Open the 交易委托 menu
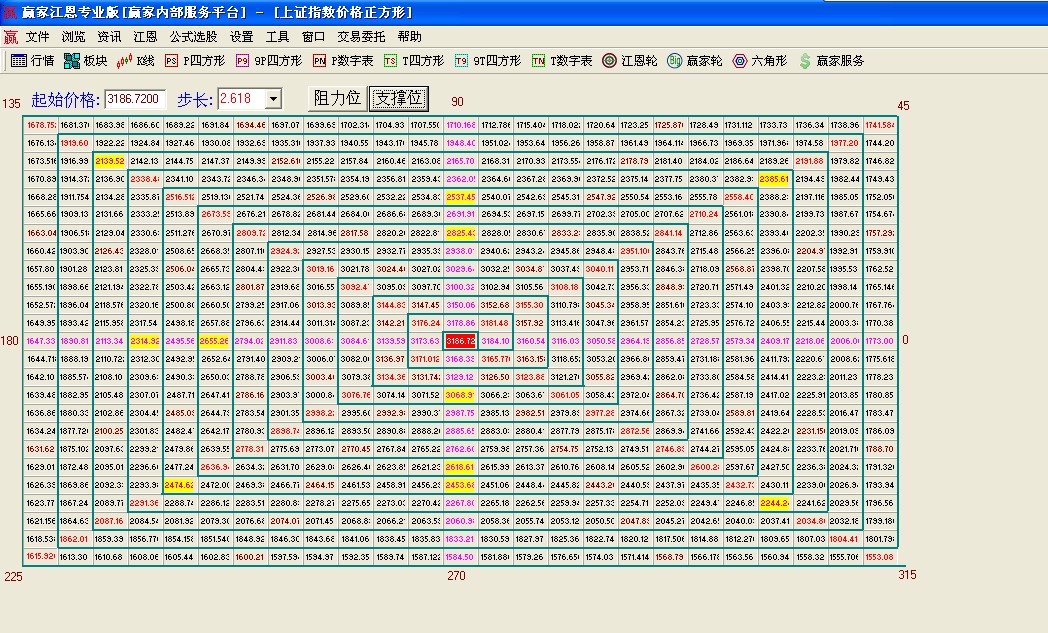Screen dimensions: 1048x633 [361, 36]
